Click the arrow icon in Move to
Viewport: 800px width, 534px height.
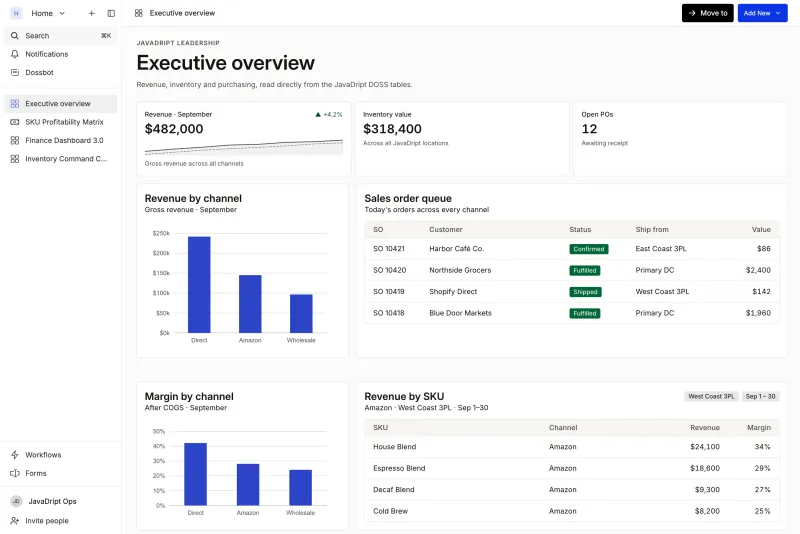(x=692, y=13)
